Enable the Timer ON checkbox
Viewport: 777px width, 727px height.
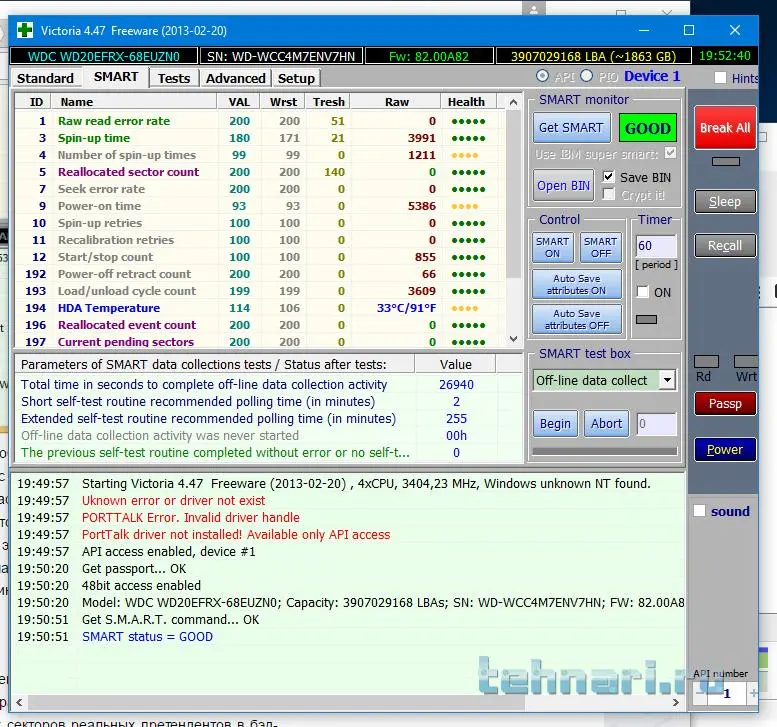tap(643, 292)
